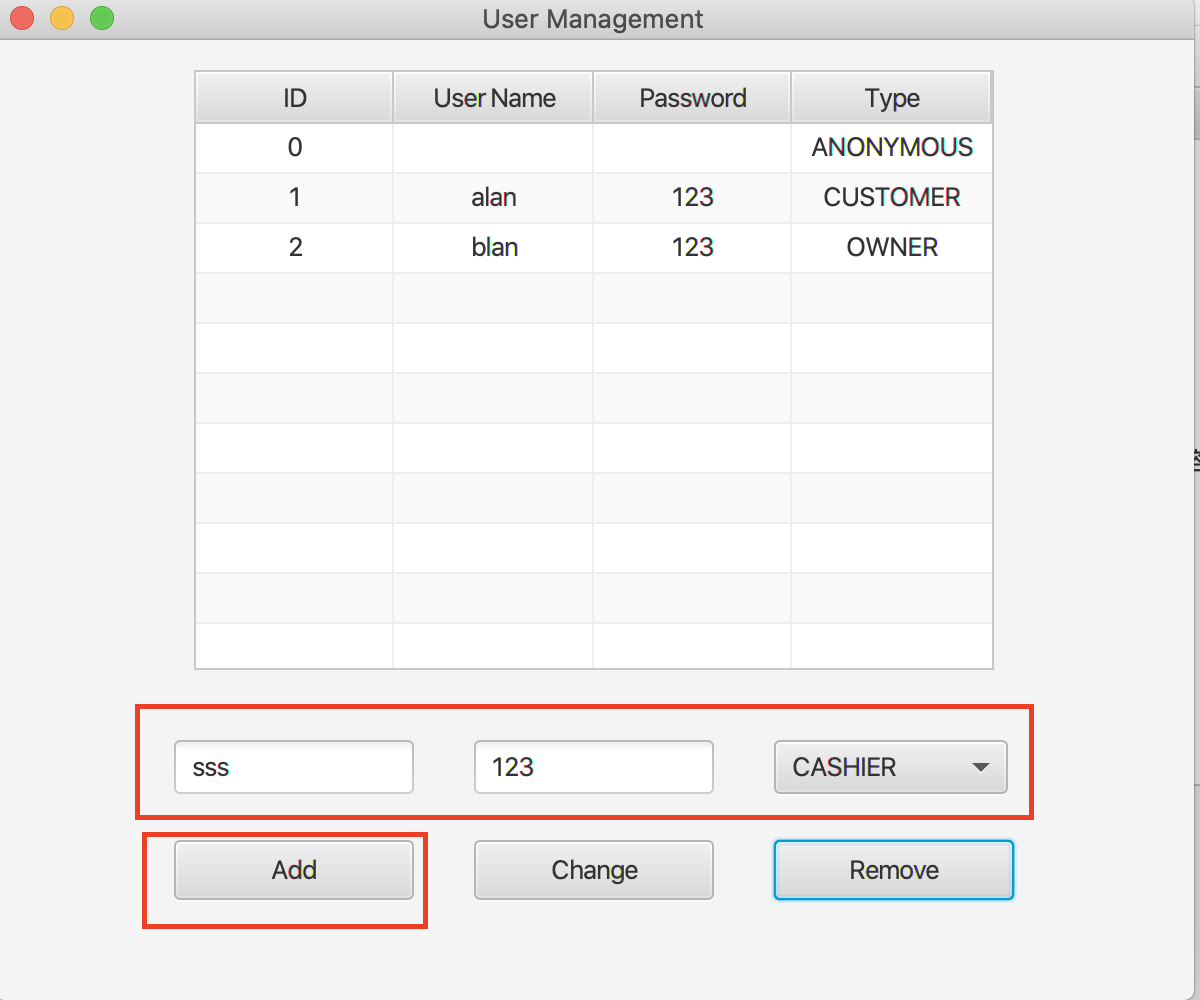Screen dimensions: 1200x1000
Task: Sort table by ID column header
Action: [x=294, y=98]
